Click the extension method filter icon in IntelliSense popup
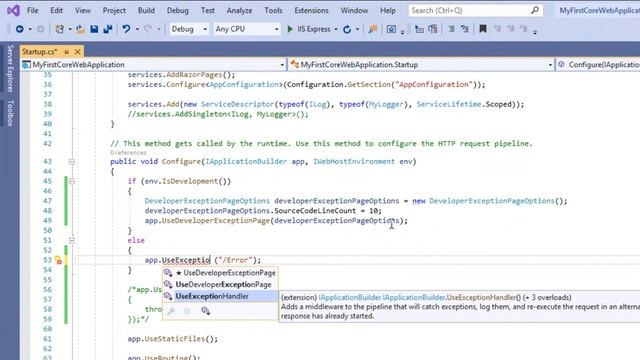 coord(205,311)
